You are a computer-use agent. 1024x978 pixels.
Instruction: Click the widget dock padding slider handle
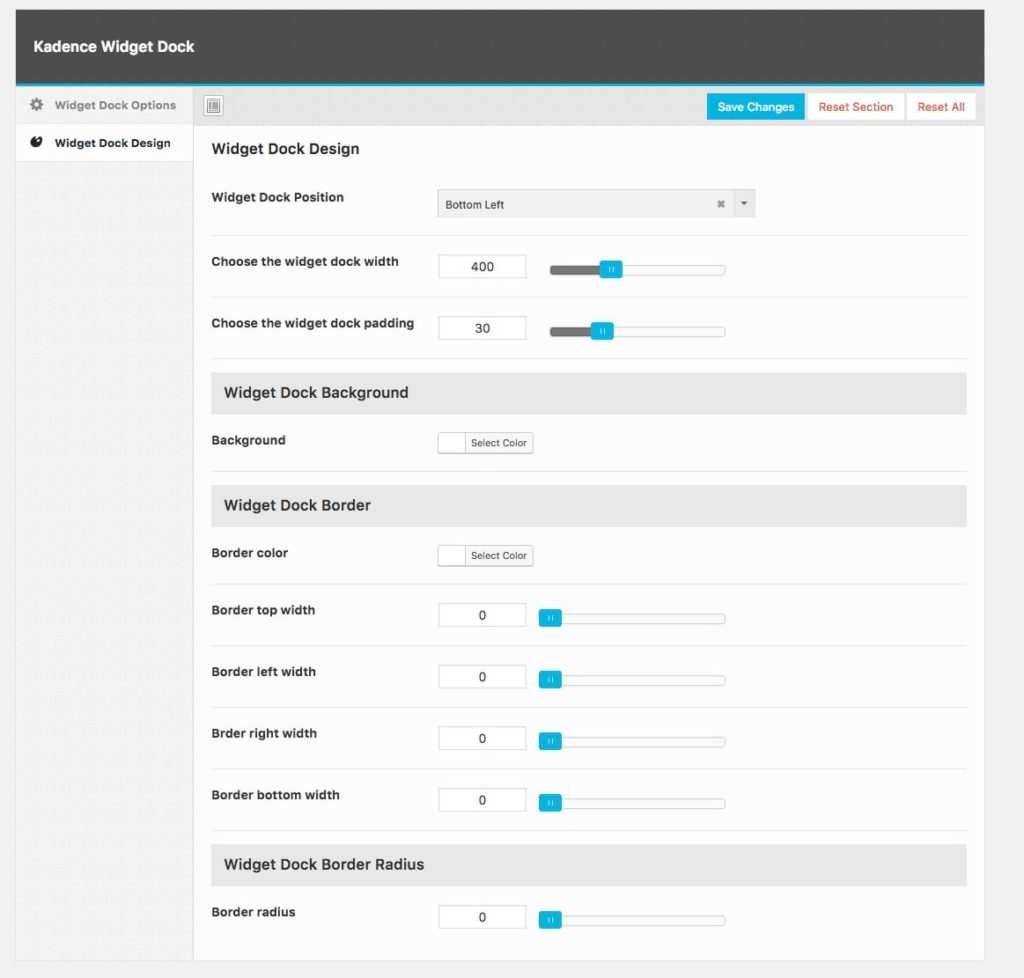(x=603, y=330)
